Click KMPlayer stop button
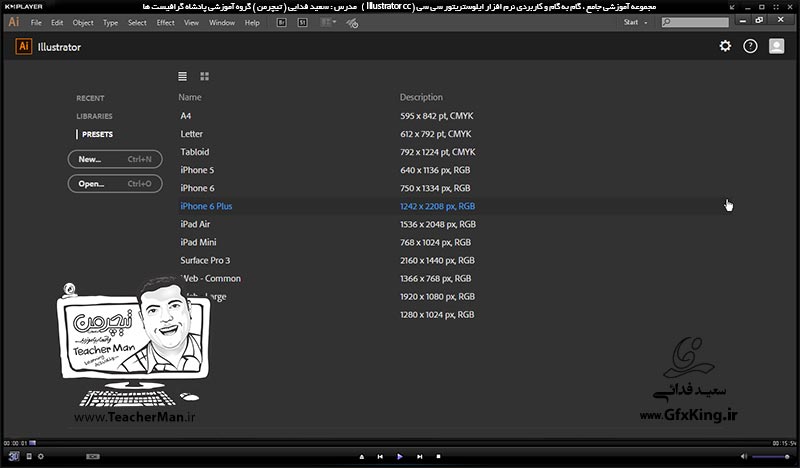The height and width of the screenshot is (468, 800). tap(438, 457)
